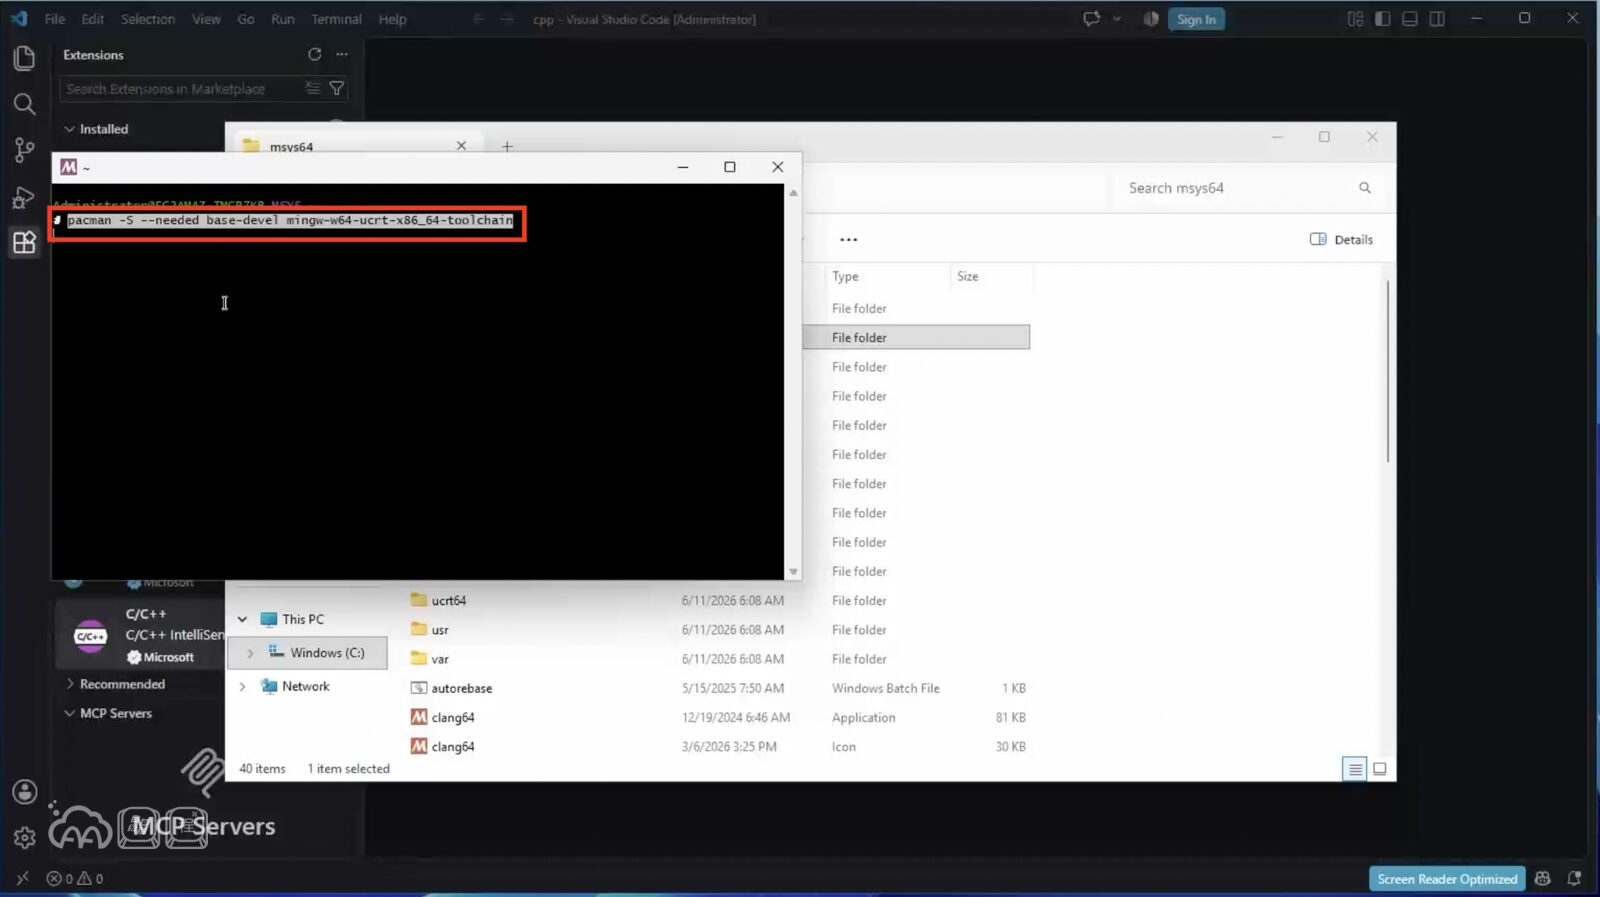Image resolution: width=1600 pixels, height=897 pixels.
Task: Select the autorebase batch file
Action: point(462,689)
